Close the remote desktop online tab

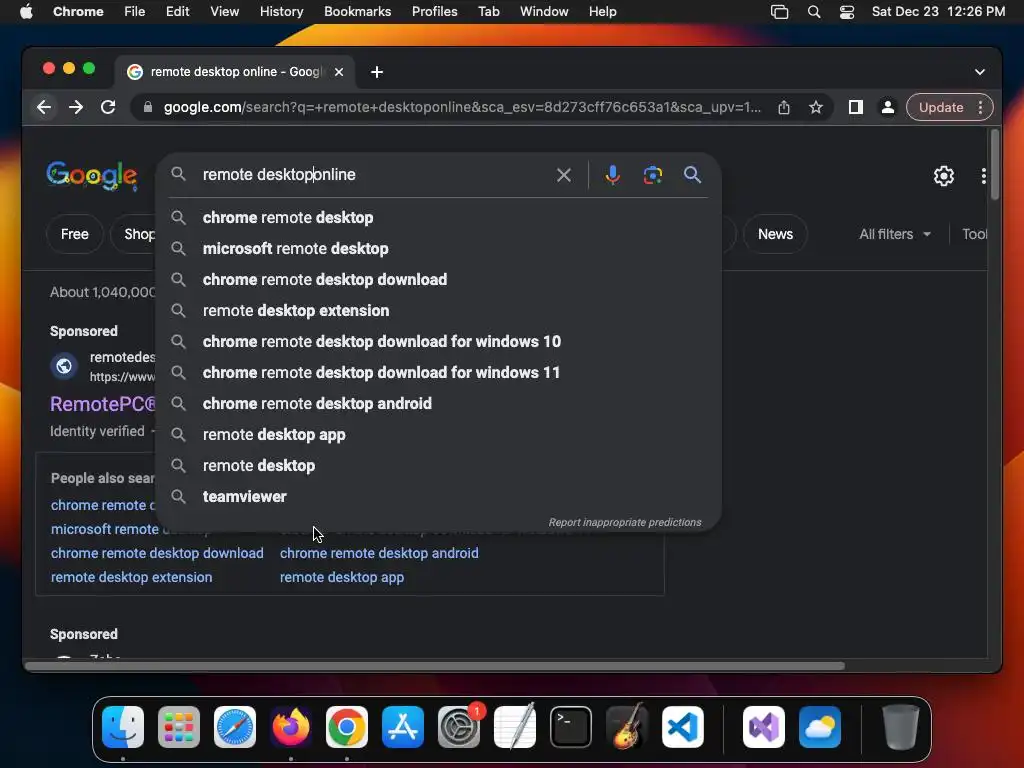339,72
